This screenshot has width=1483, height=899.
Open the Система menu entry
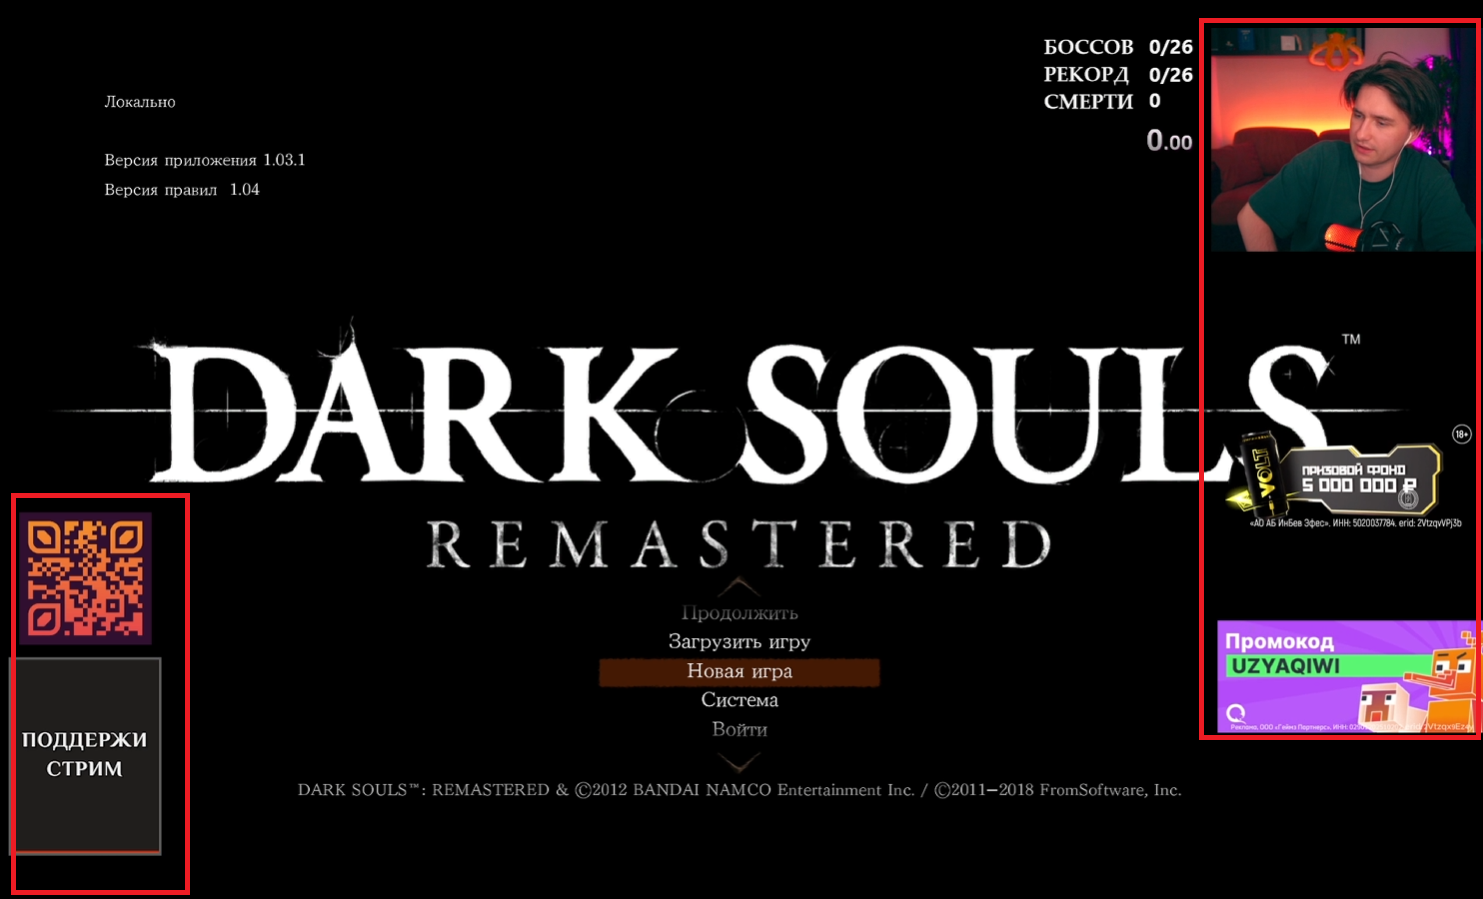tap(739, 700)
